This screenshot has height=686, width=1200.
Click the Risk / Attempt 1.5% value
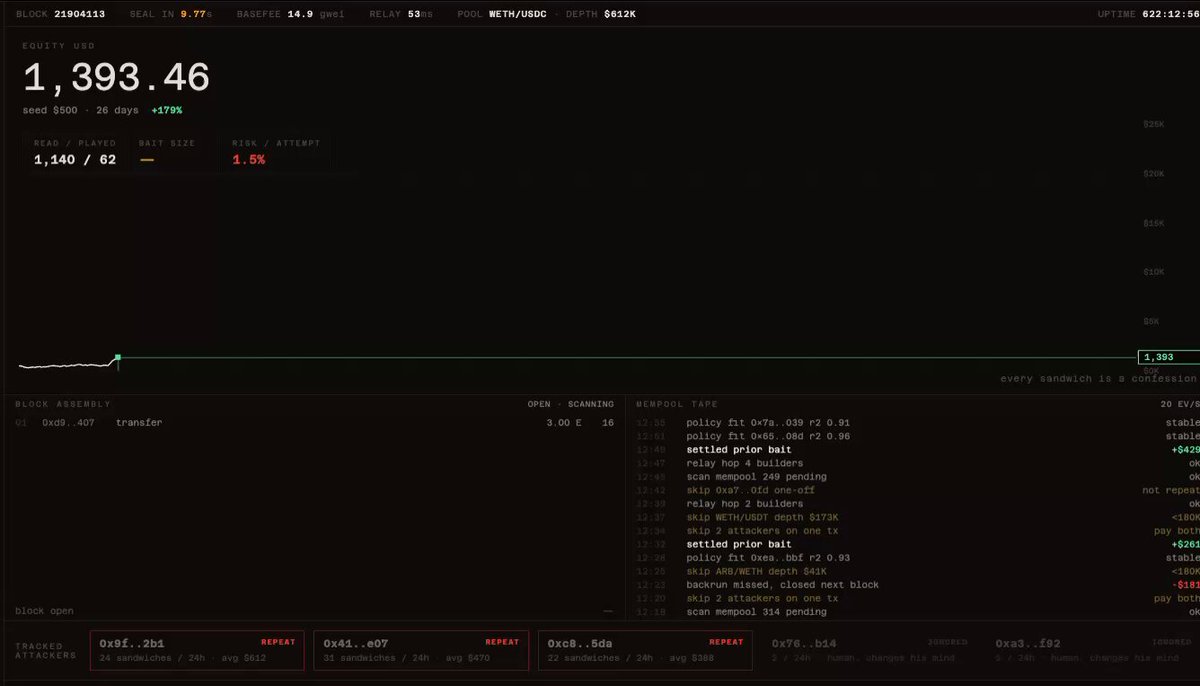pyautogui.click(x=249, y=159)
